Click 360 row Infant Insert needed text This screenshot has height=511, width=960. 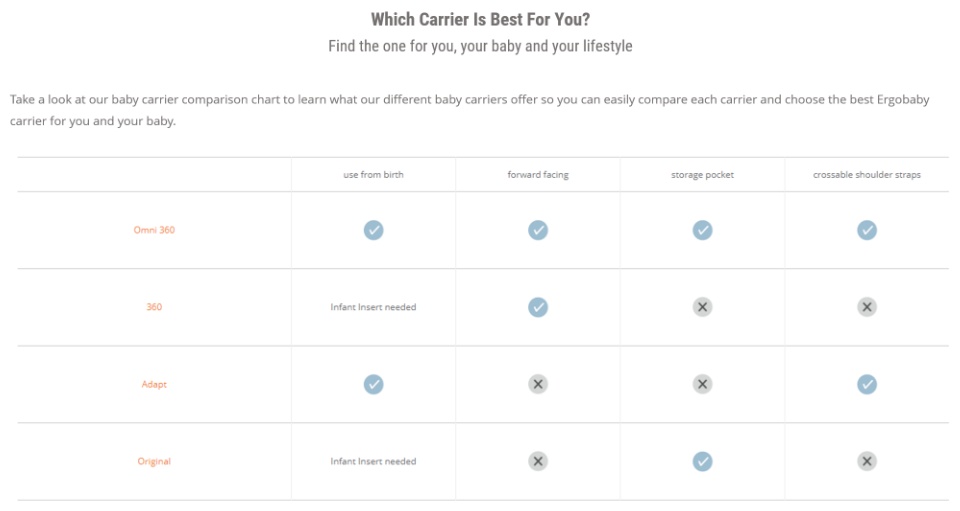(373, 307)
